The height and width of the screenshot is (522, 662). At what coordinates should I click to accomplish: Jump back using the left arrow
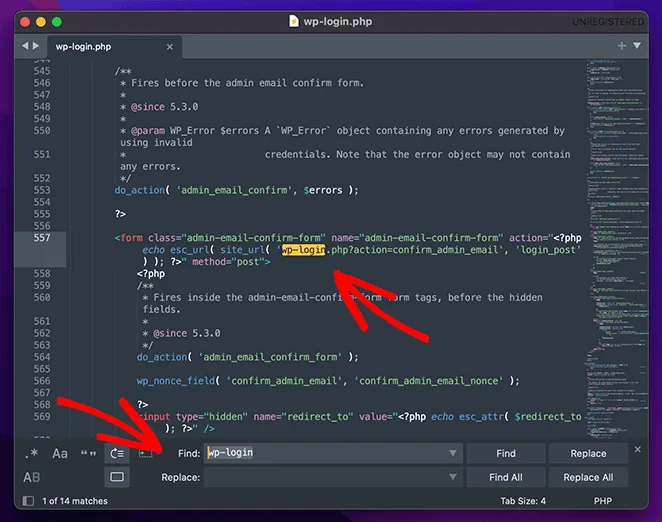25,46
